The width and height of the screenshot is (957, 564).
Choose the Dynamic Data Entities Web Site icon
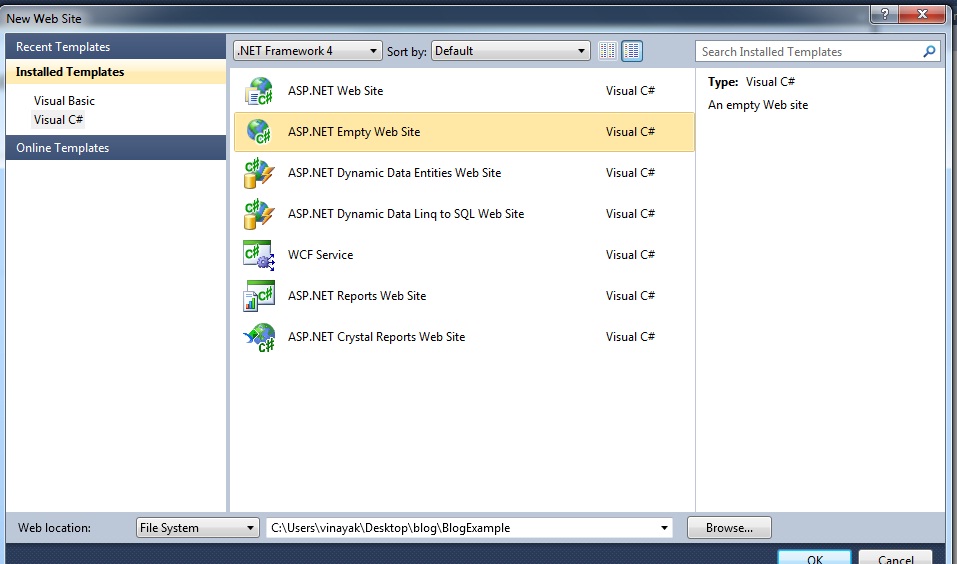click(x=259, y=173)
